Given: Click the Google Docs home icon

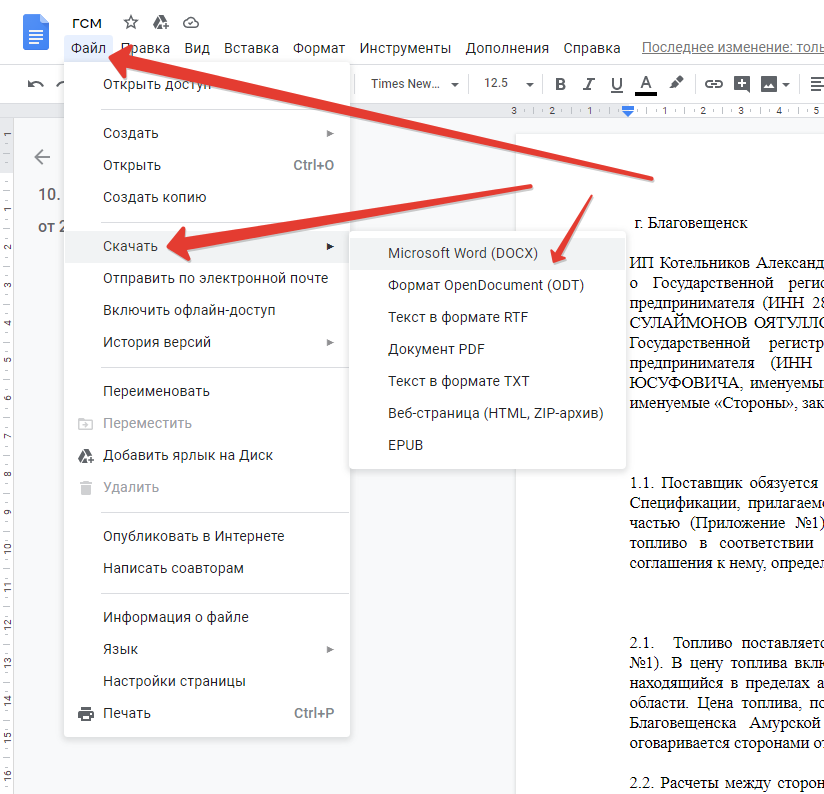Looking at the screenshot, I should click(37, 35).
